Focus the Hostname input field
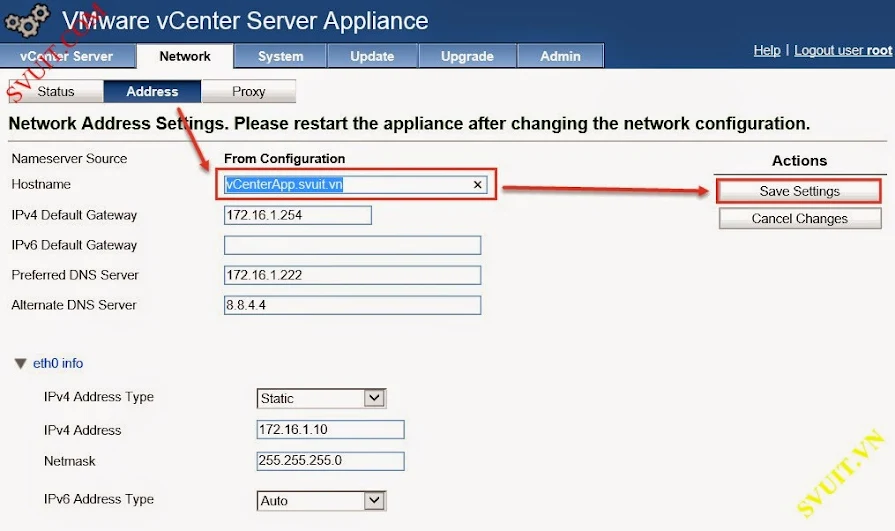The height and width of the screenshot is (531, 895). pyautogui.click(x=355, y=184)
